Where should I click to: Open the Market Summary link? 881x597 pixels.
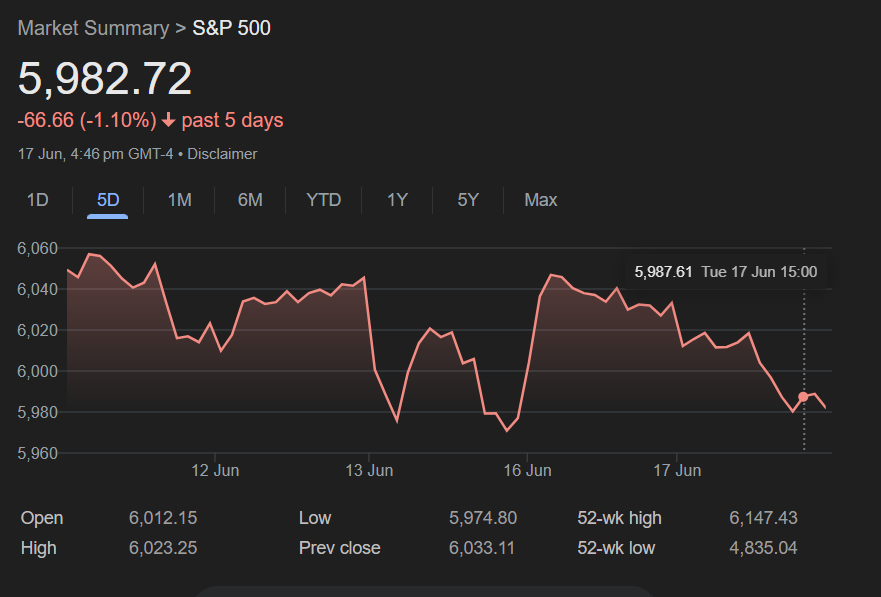[x=93, y=28]
